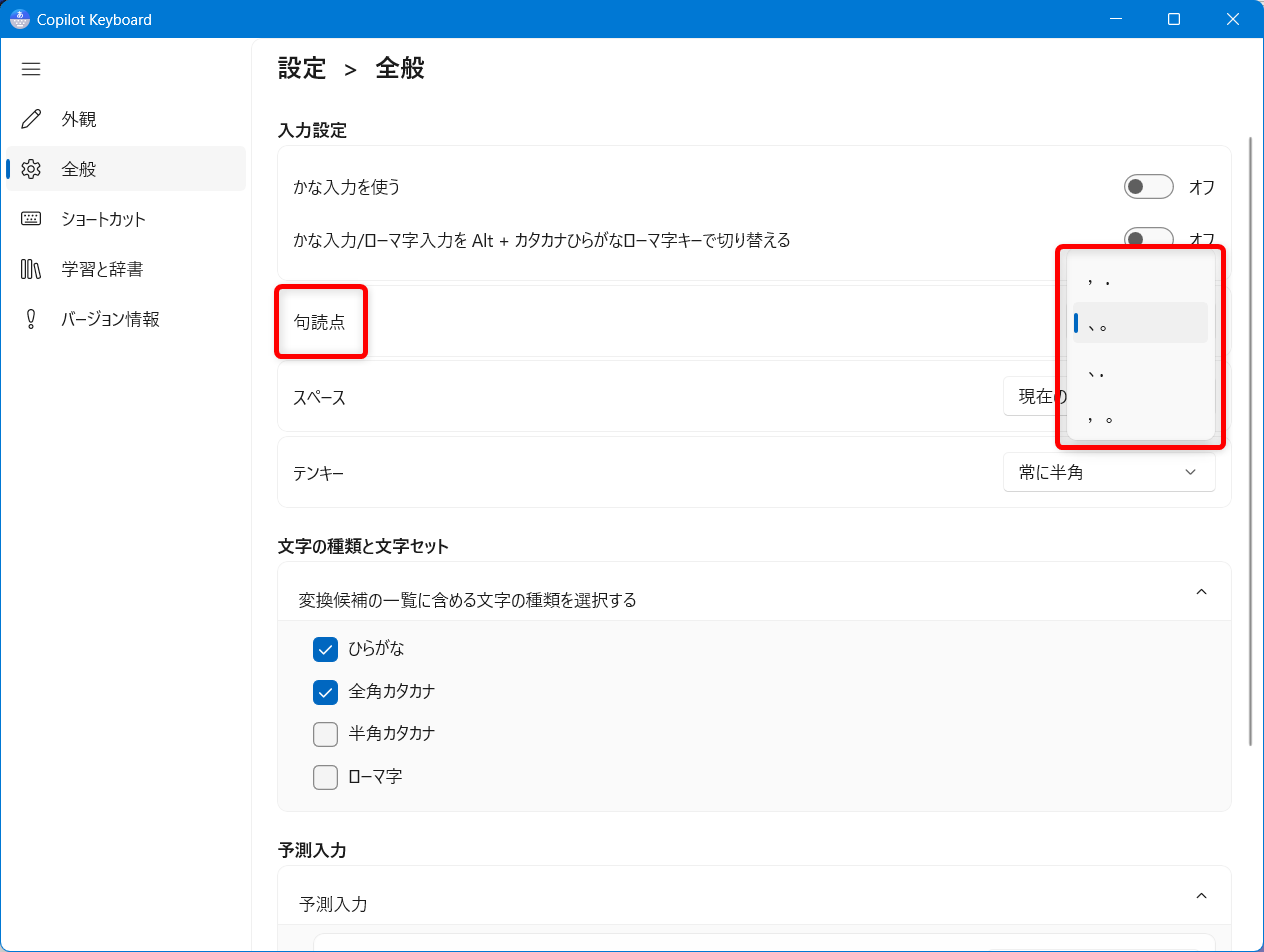1264x952 pixels.
Task: Open the hamburger navigation menu
Action: (x=31, y=69)
